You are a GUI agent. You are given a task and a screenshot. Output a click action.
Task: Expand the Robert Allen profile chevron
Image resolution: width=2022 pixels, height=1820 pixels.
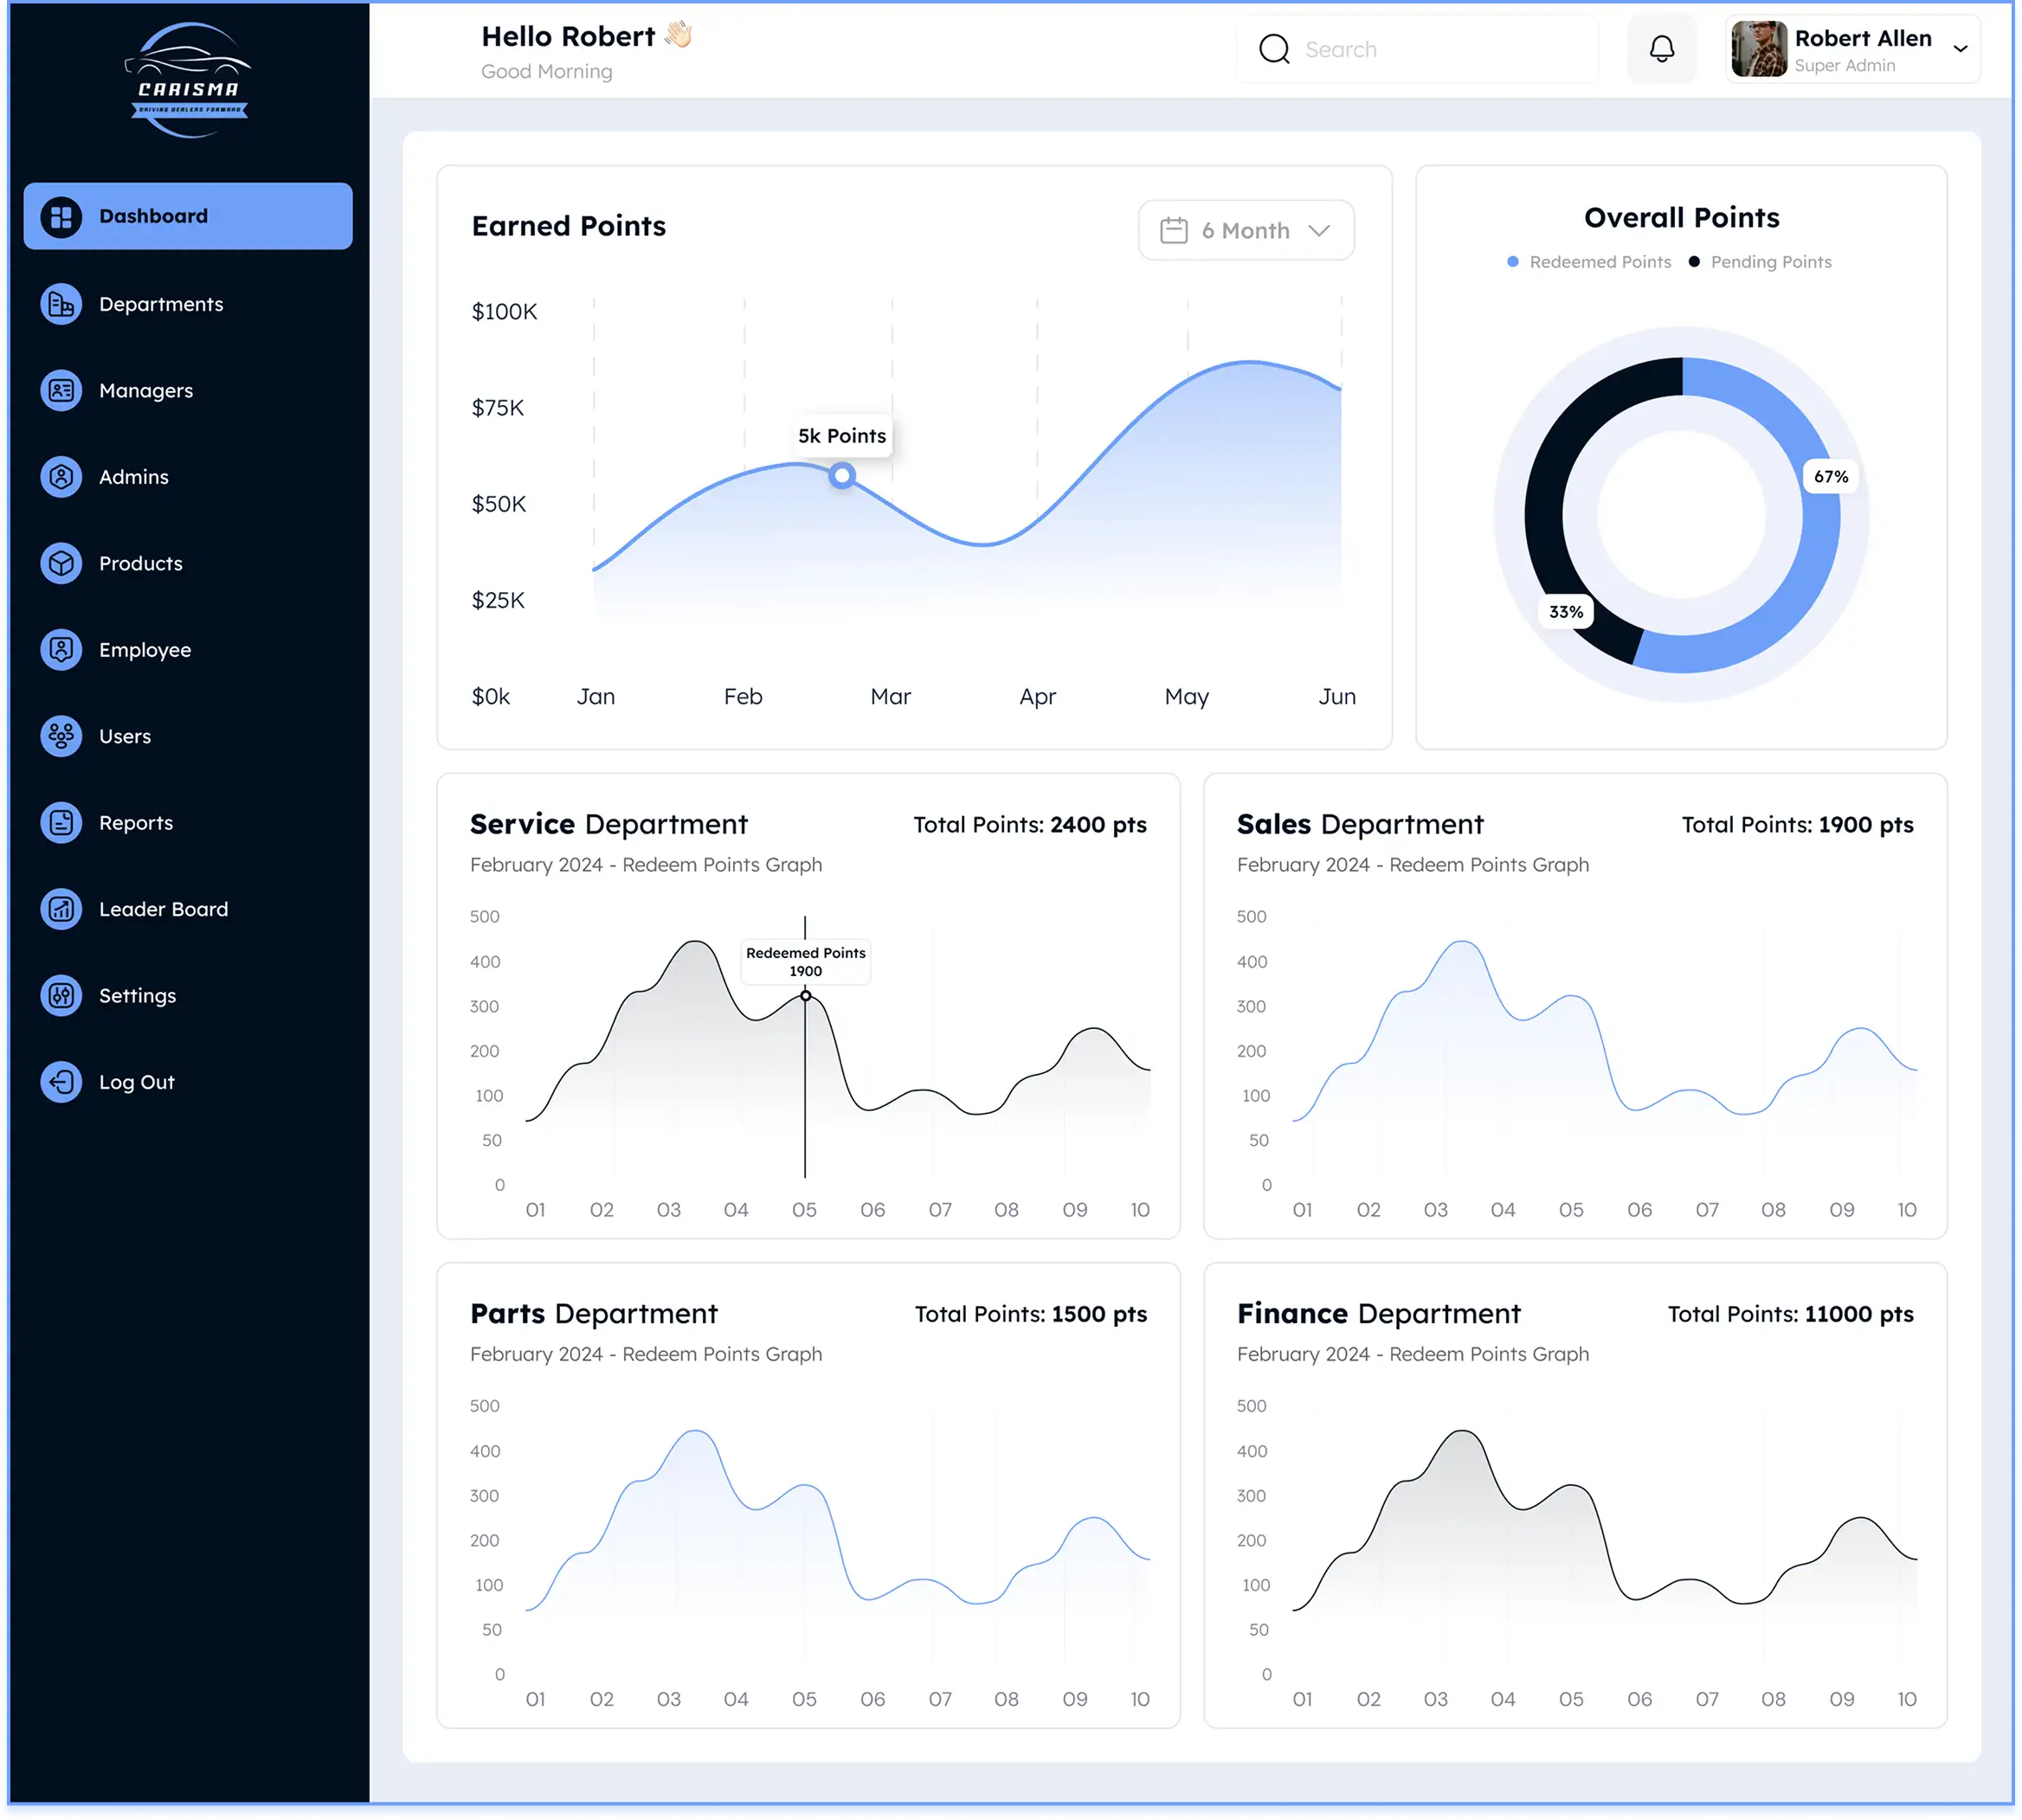coord(1960,49)
